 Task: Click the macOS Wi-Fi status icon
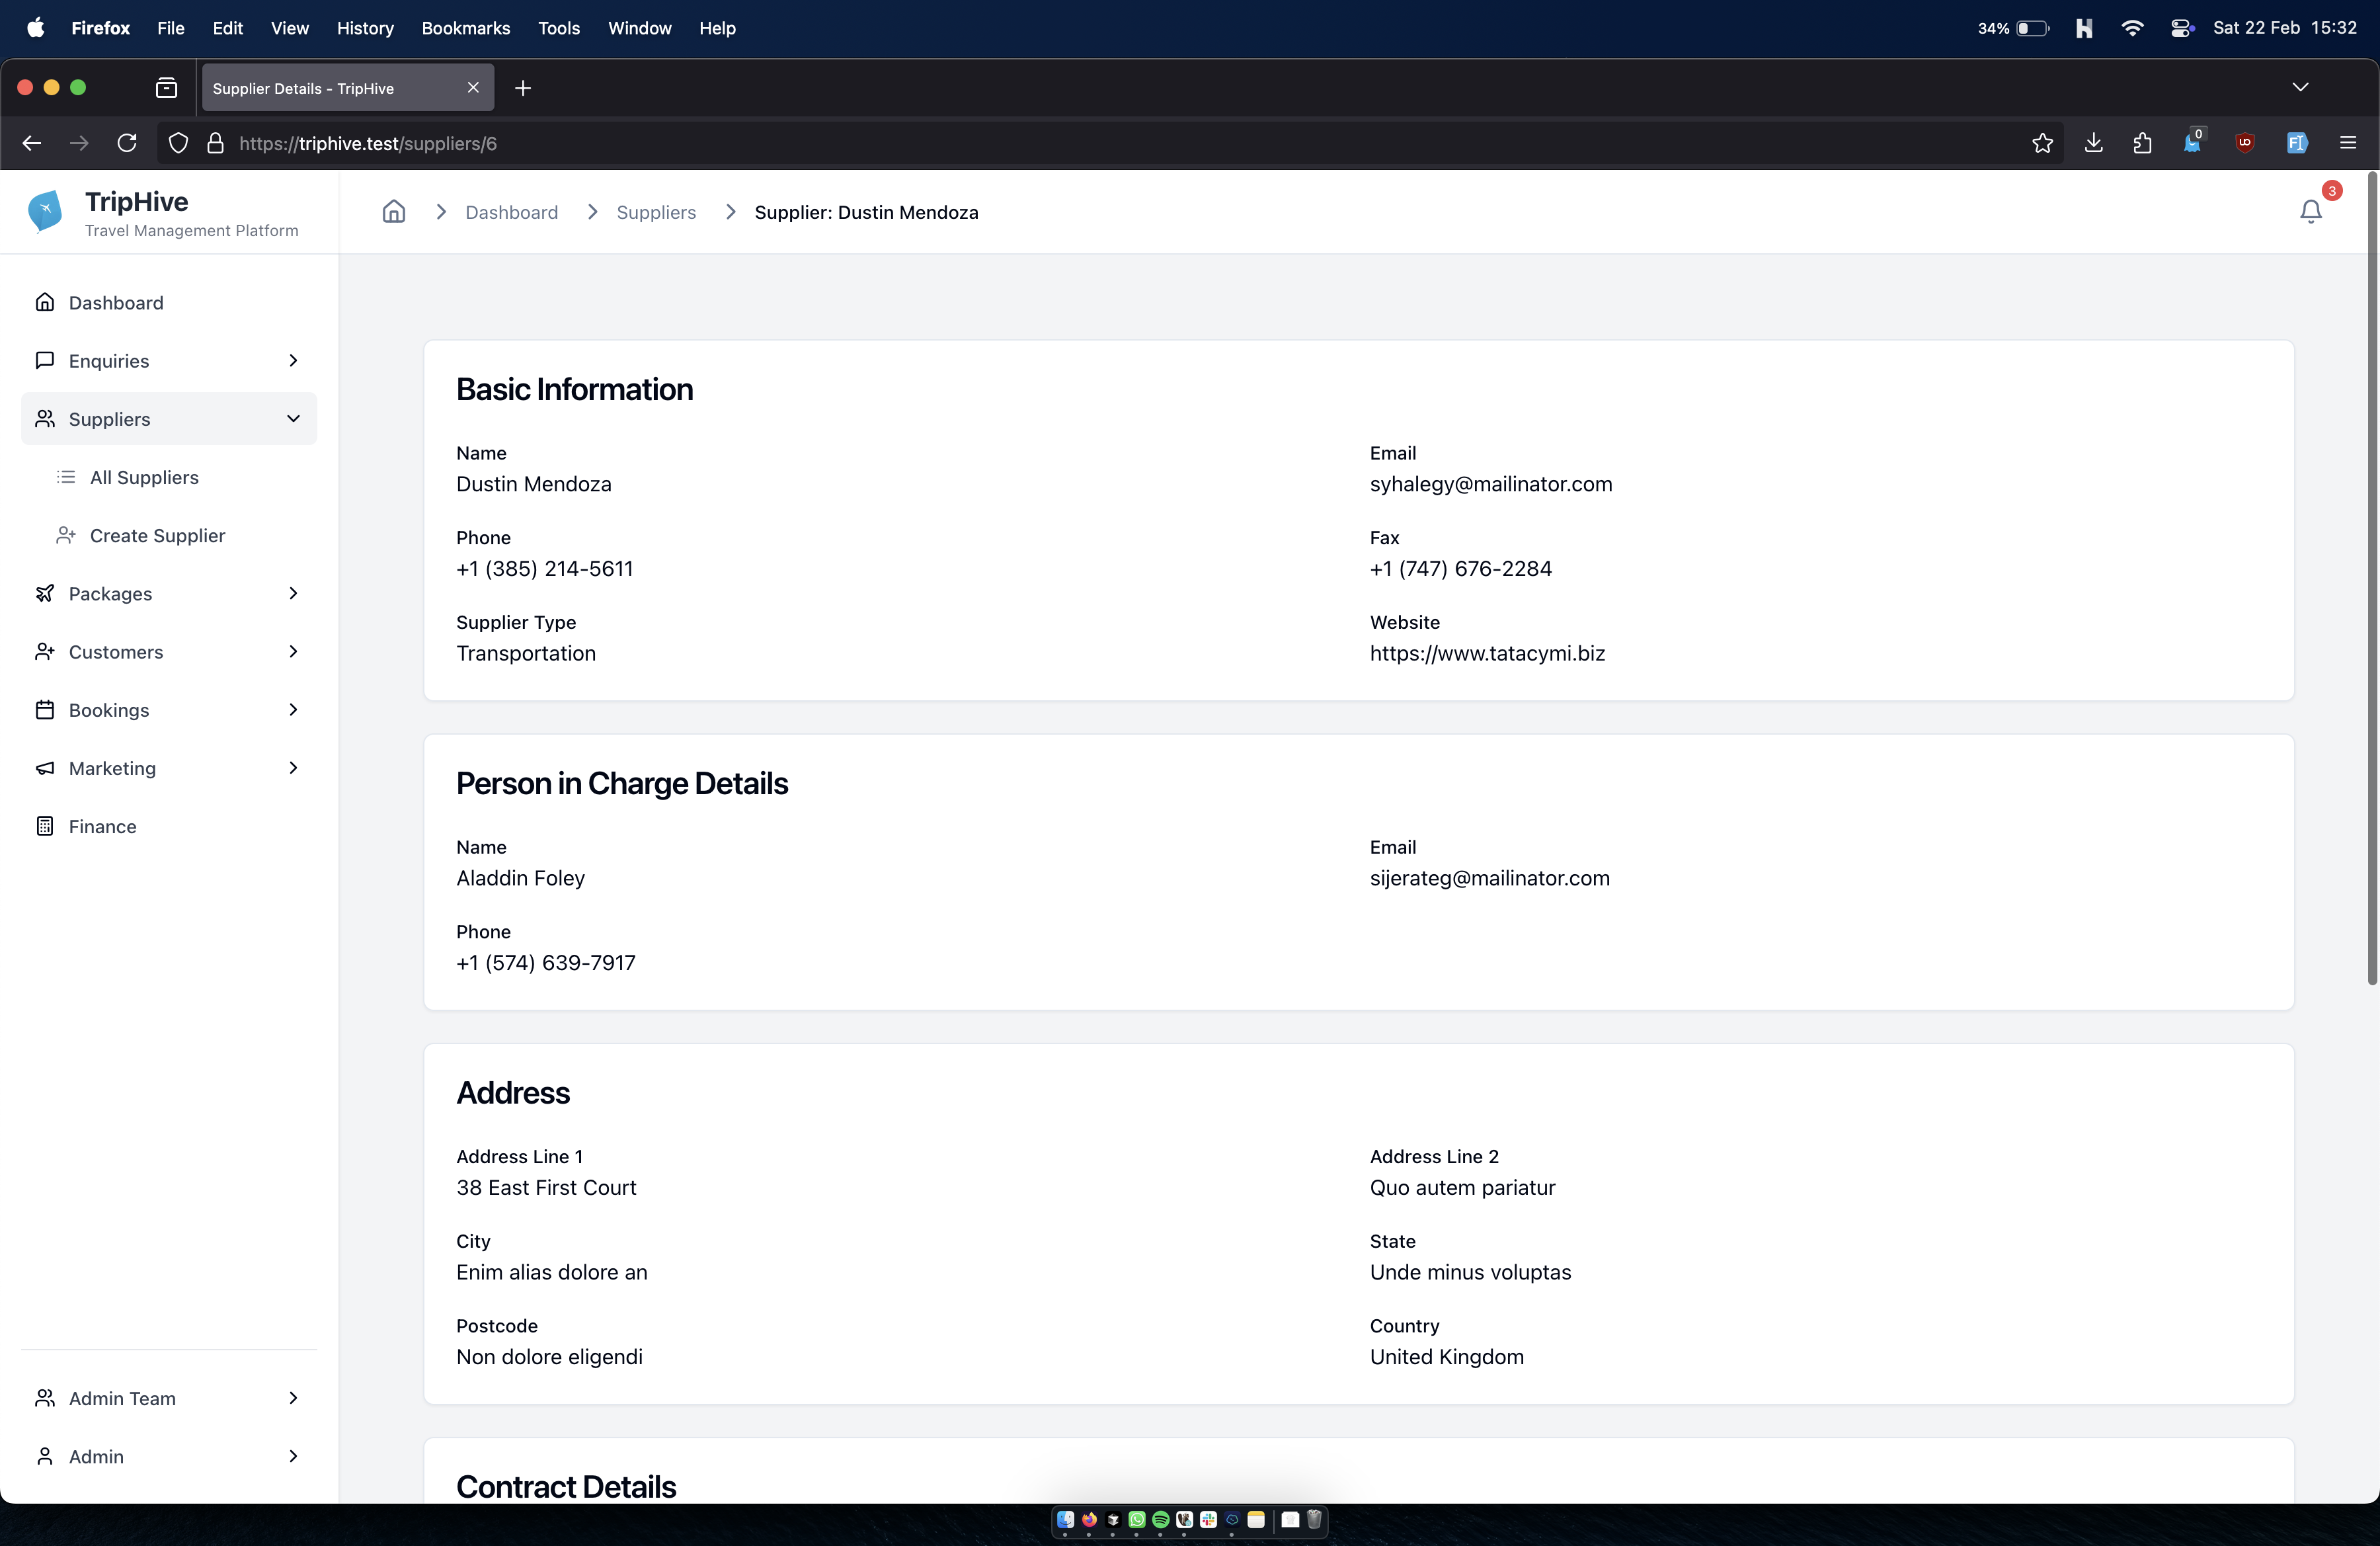(x=2132, y=28)
